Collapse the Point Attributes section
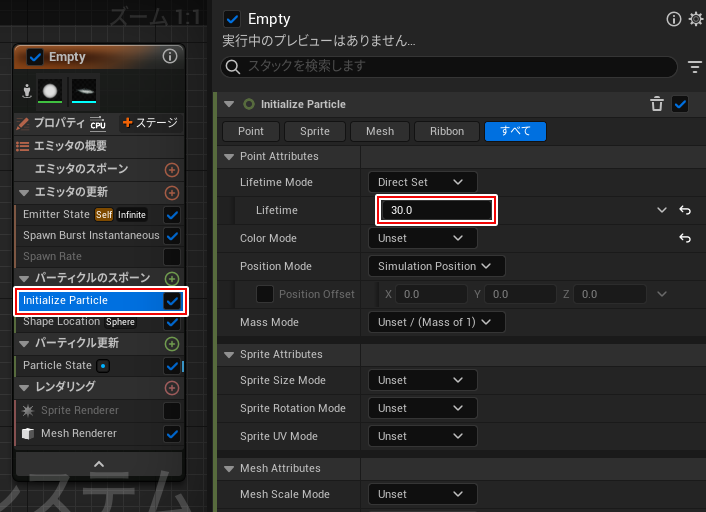 tap(229, 157)
